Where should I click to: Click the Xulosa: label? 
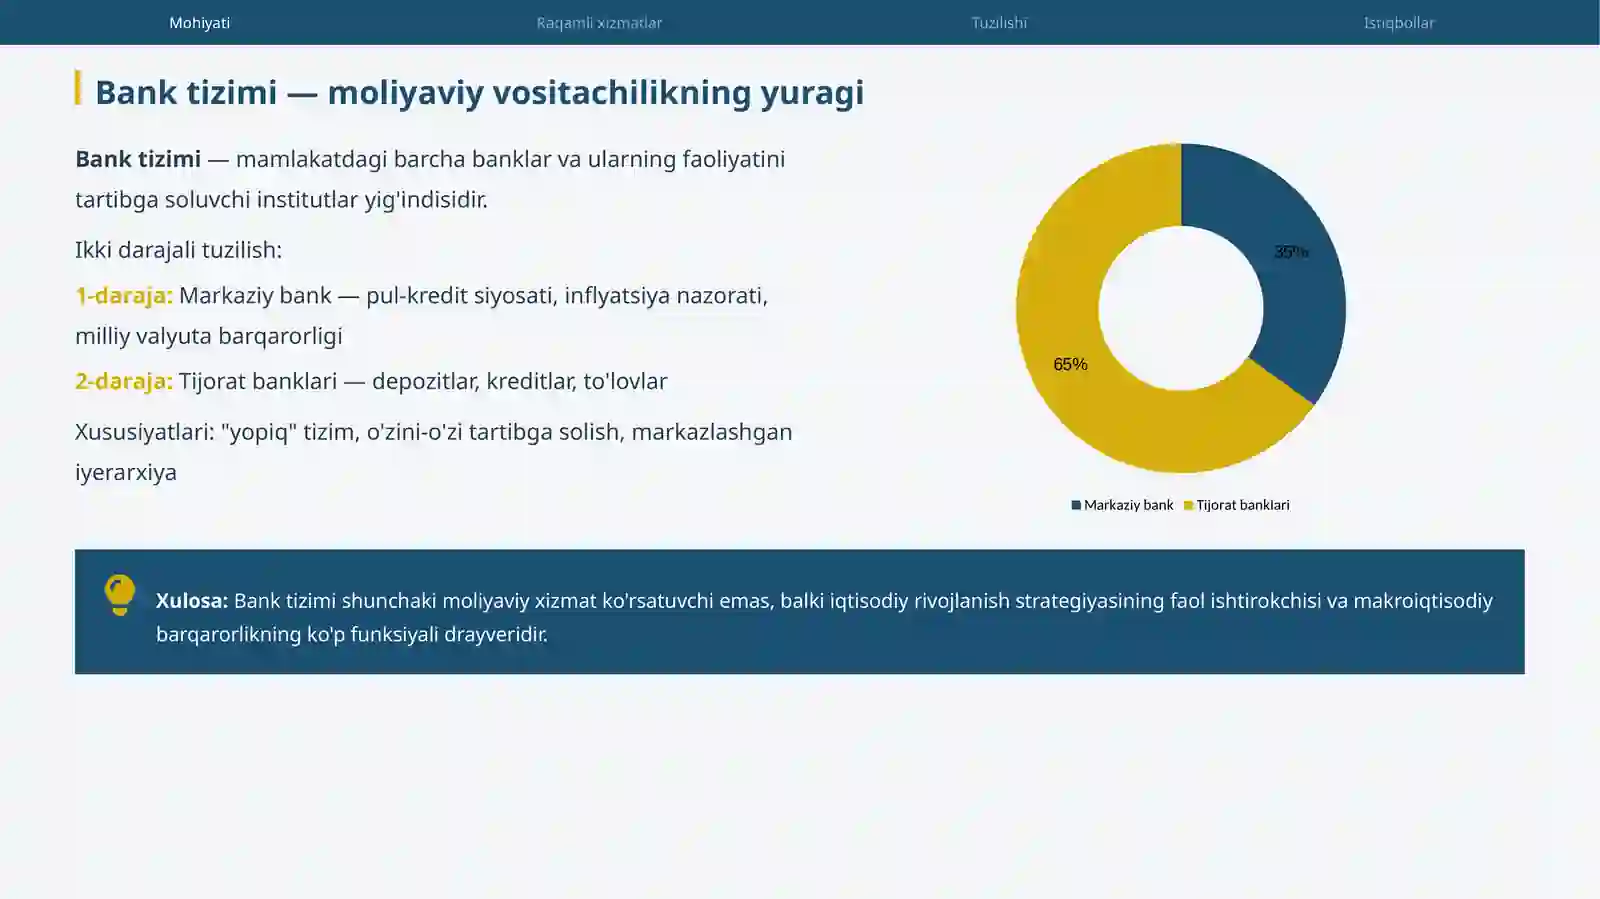[x=192, y=600]
